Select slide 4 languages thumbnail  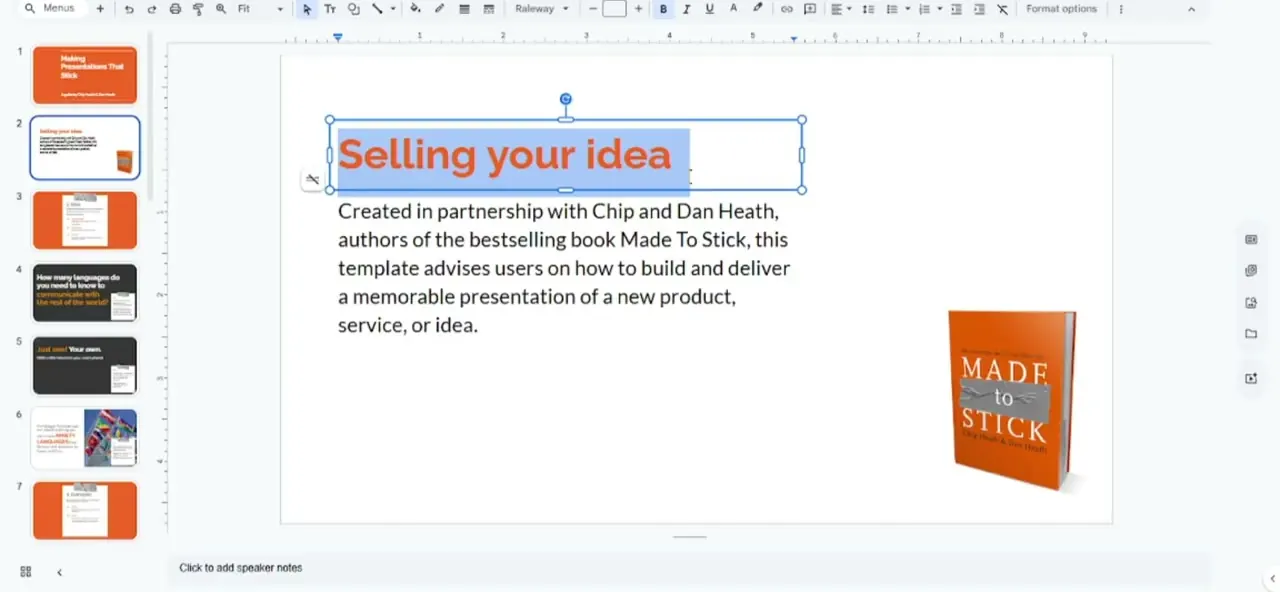(85, 292)
